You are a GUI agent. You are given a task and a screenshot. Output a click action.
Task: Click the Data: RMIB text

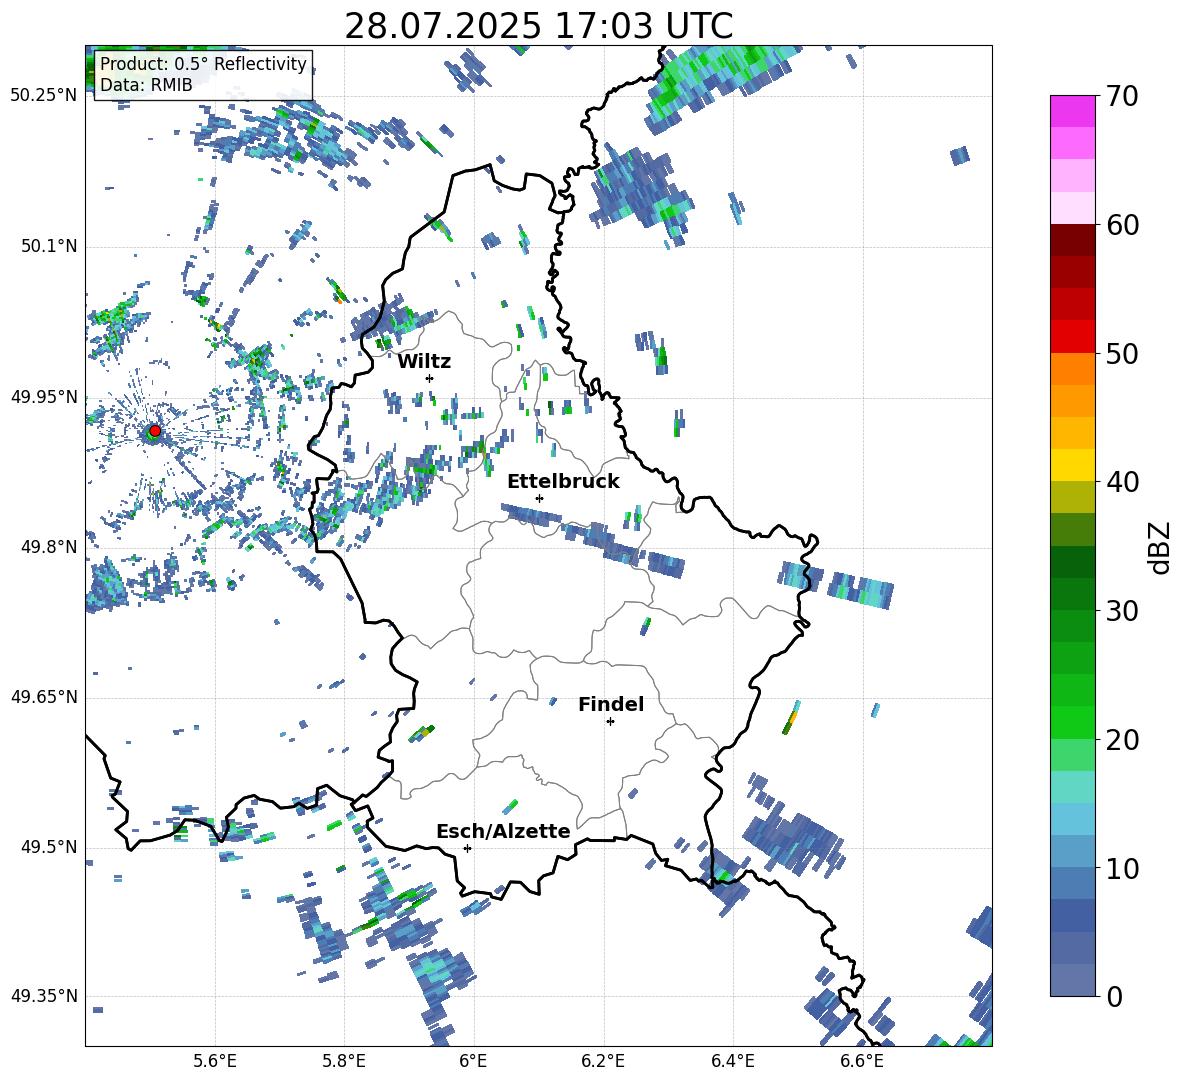point(146,85)
